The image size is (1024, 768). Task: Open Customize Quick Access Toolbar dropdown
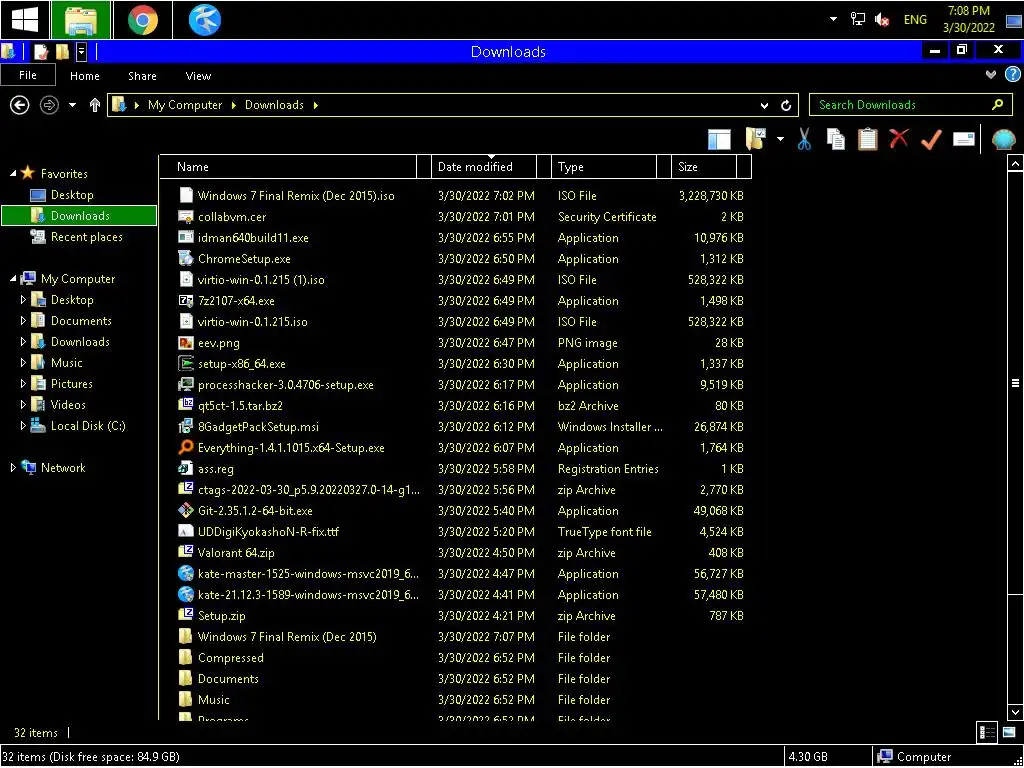82,52
